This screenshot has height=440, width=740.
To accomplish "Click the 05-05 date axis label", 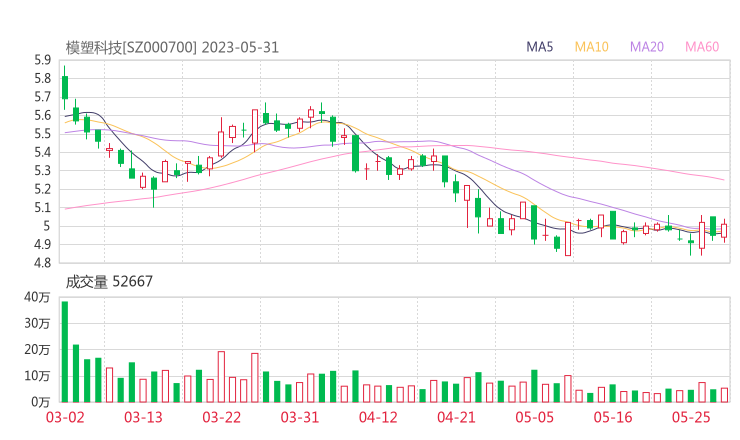I will pyautogui.click(x=535, y=417).
